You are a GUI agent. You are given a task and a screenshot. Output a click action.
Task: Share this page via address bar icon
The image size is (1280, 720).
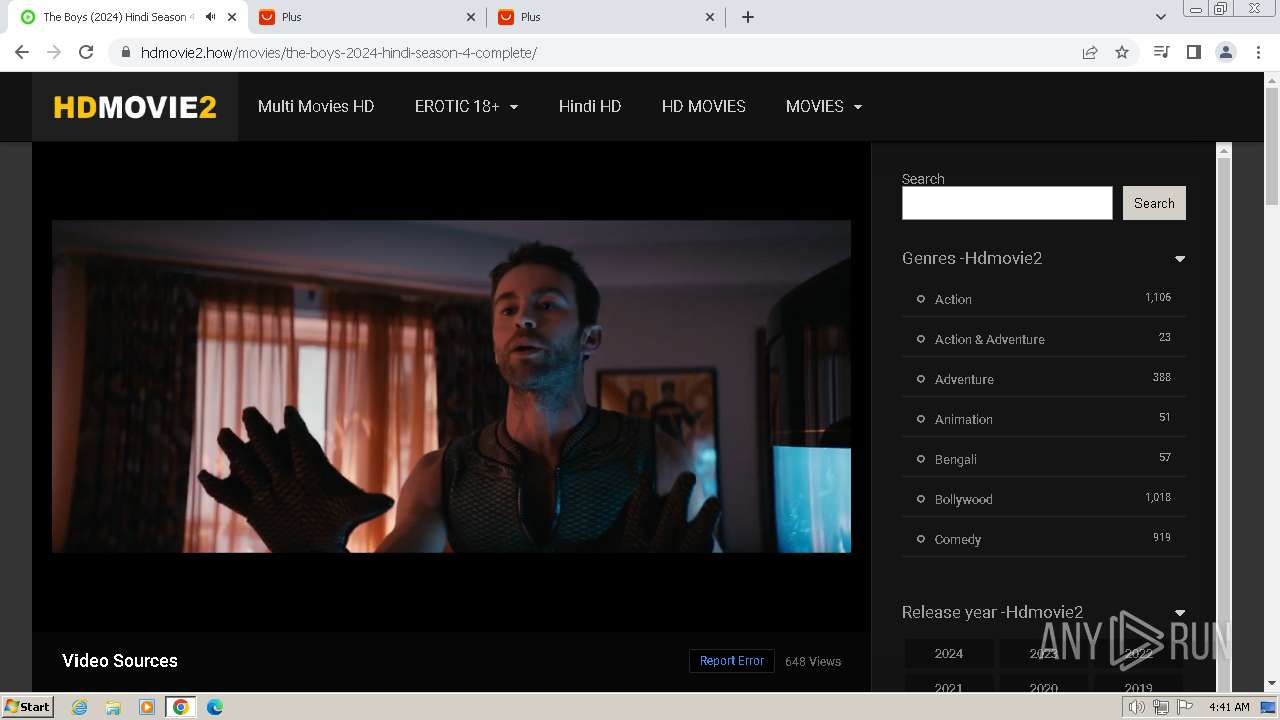1090,52
